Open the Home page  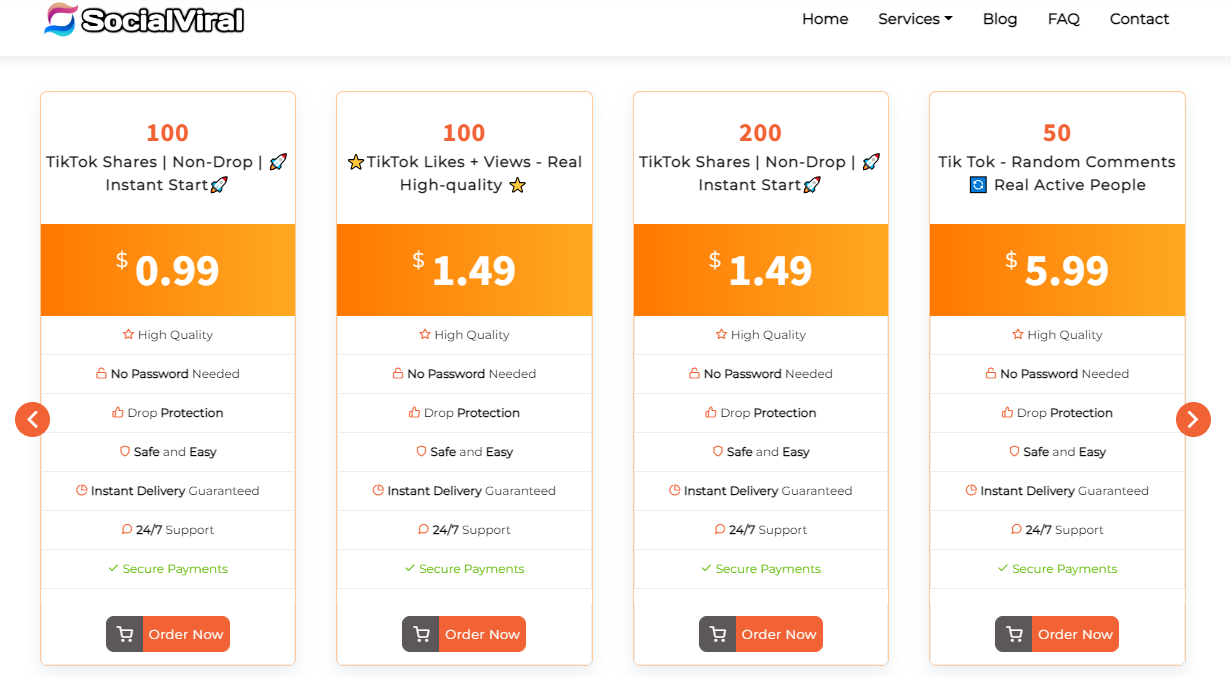click(x=825, y=19)
